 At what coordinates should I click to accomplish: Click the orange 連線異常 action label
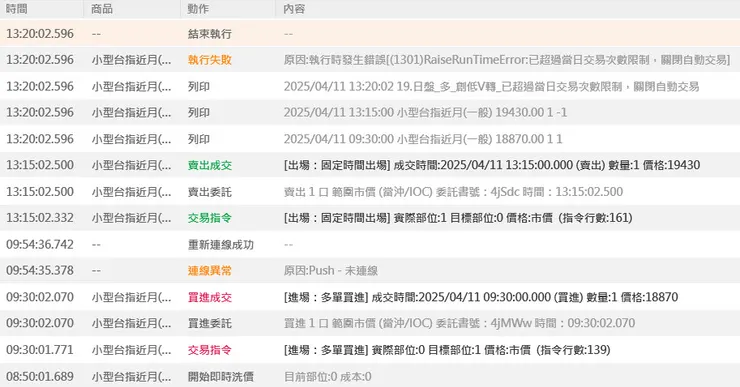[210, 271]
